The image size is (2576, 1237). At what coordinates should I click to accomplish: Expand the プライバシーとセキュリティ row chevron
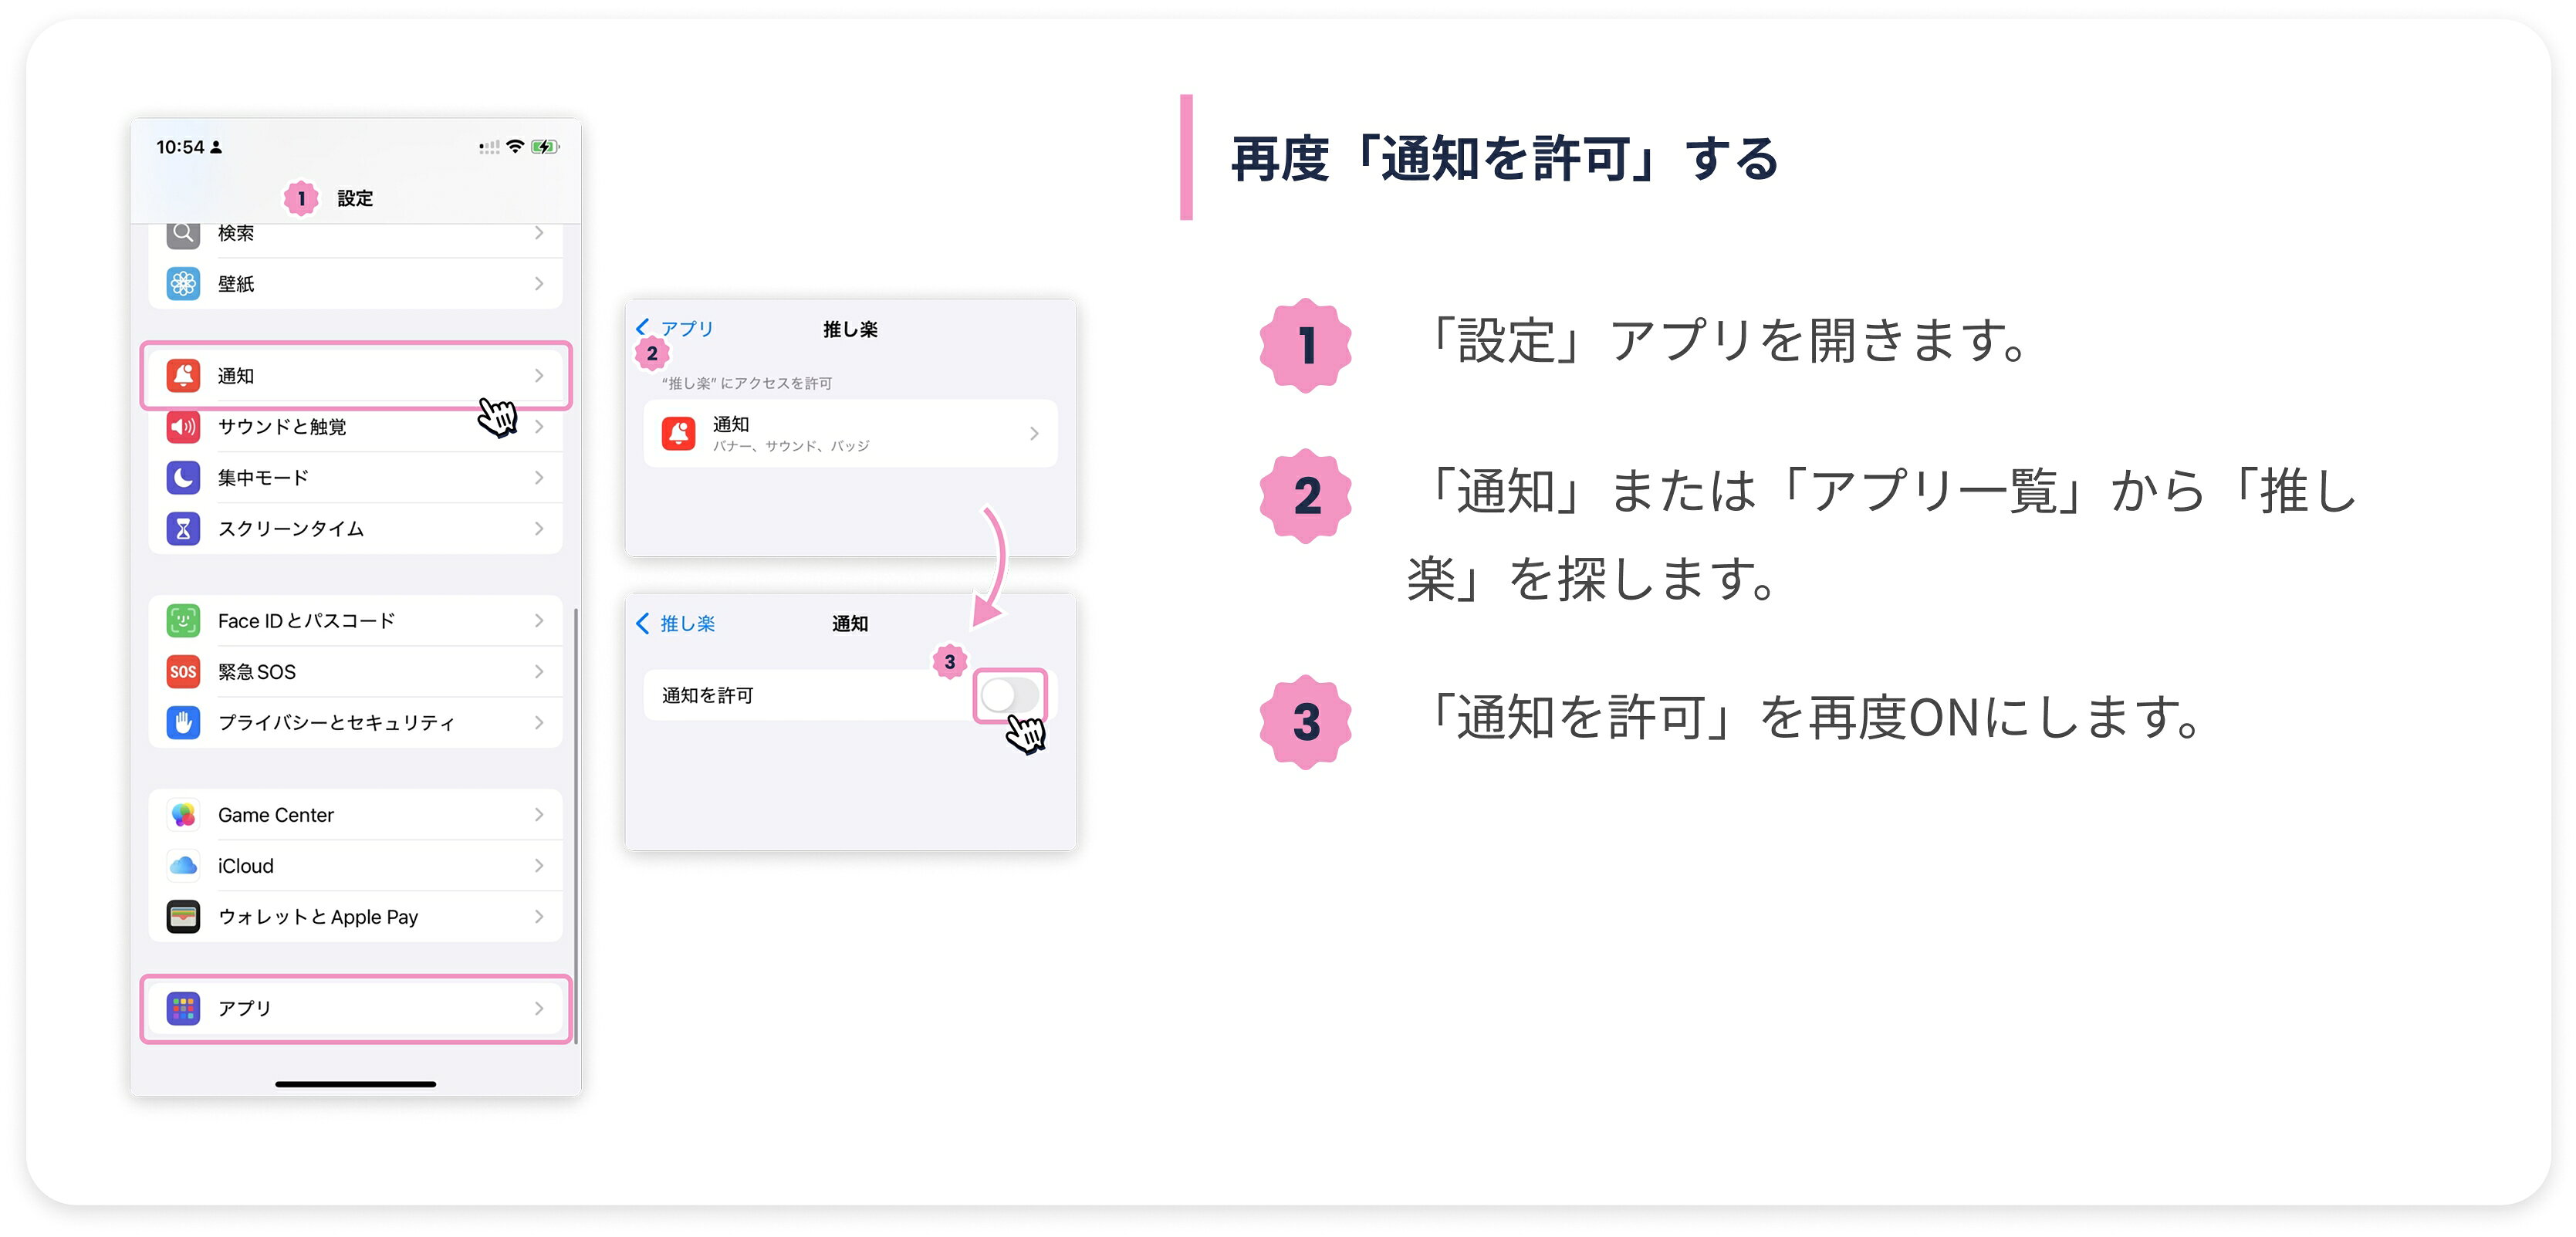click(539, 722)
